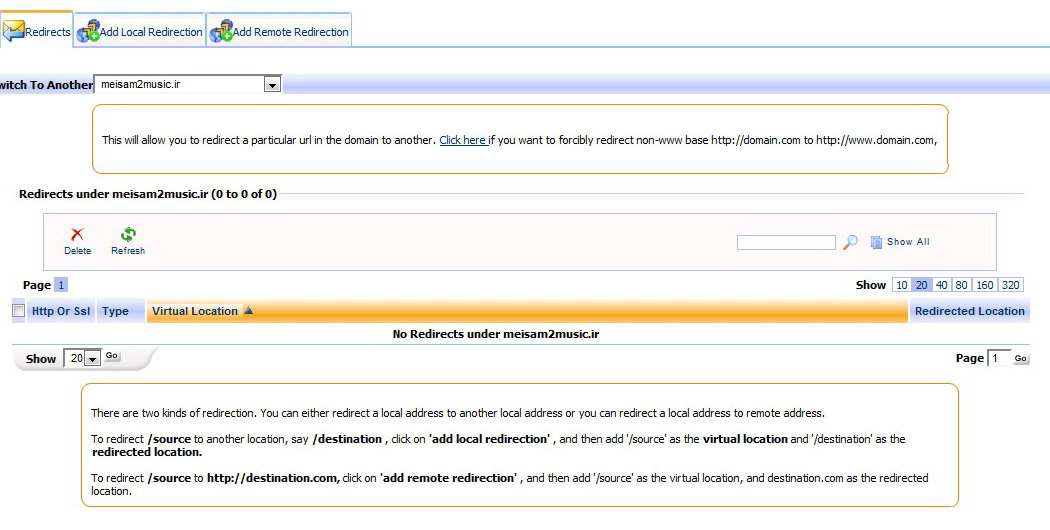Click the red X Delete icon
Viewport: 1050px width, 530px height.
click(x=77, y=234)
